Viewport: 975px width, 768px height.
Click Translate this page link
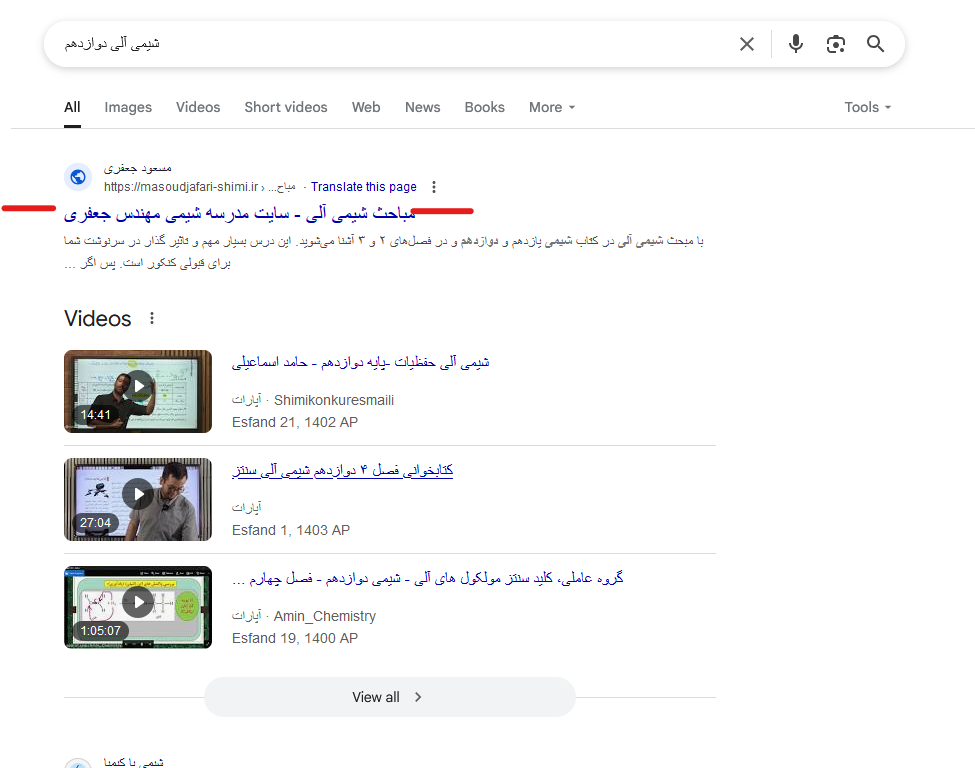[364, 187]
